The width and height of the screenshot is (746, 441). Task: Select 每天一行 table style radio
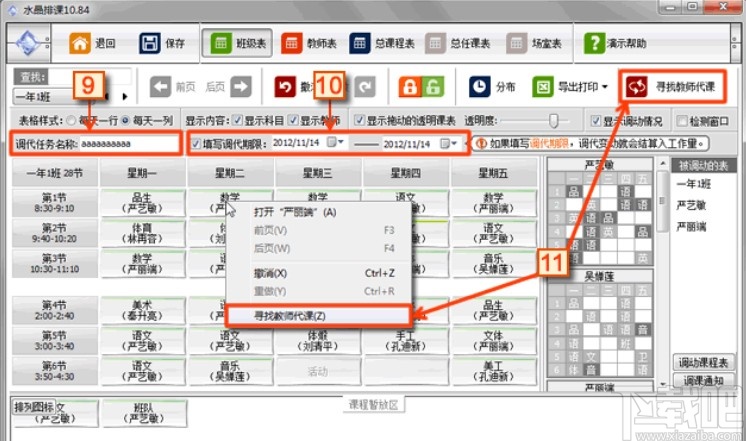71,120
